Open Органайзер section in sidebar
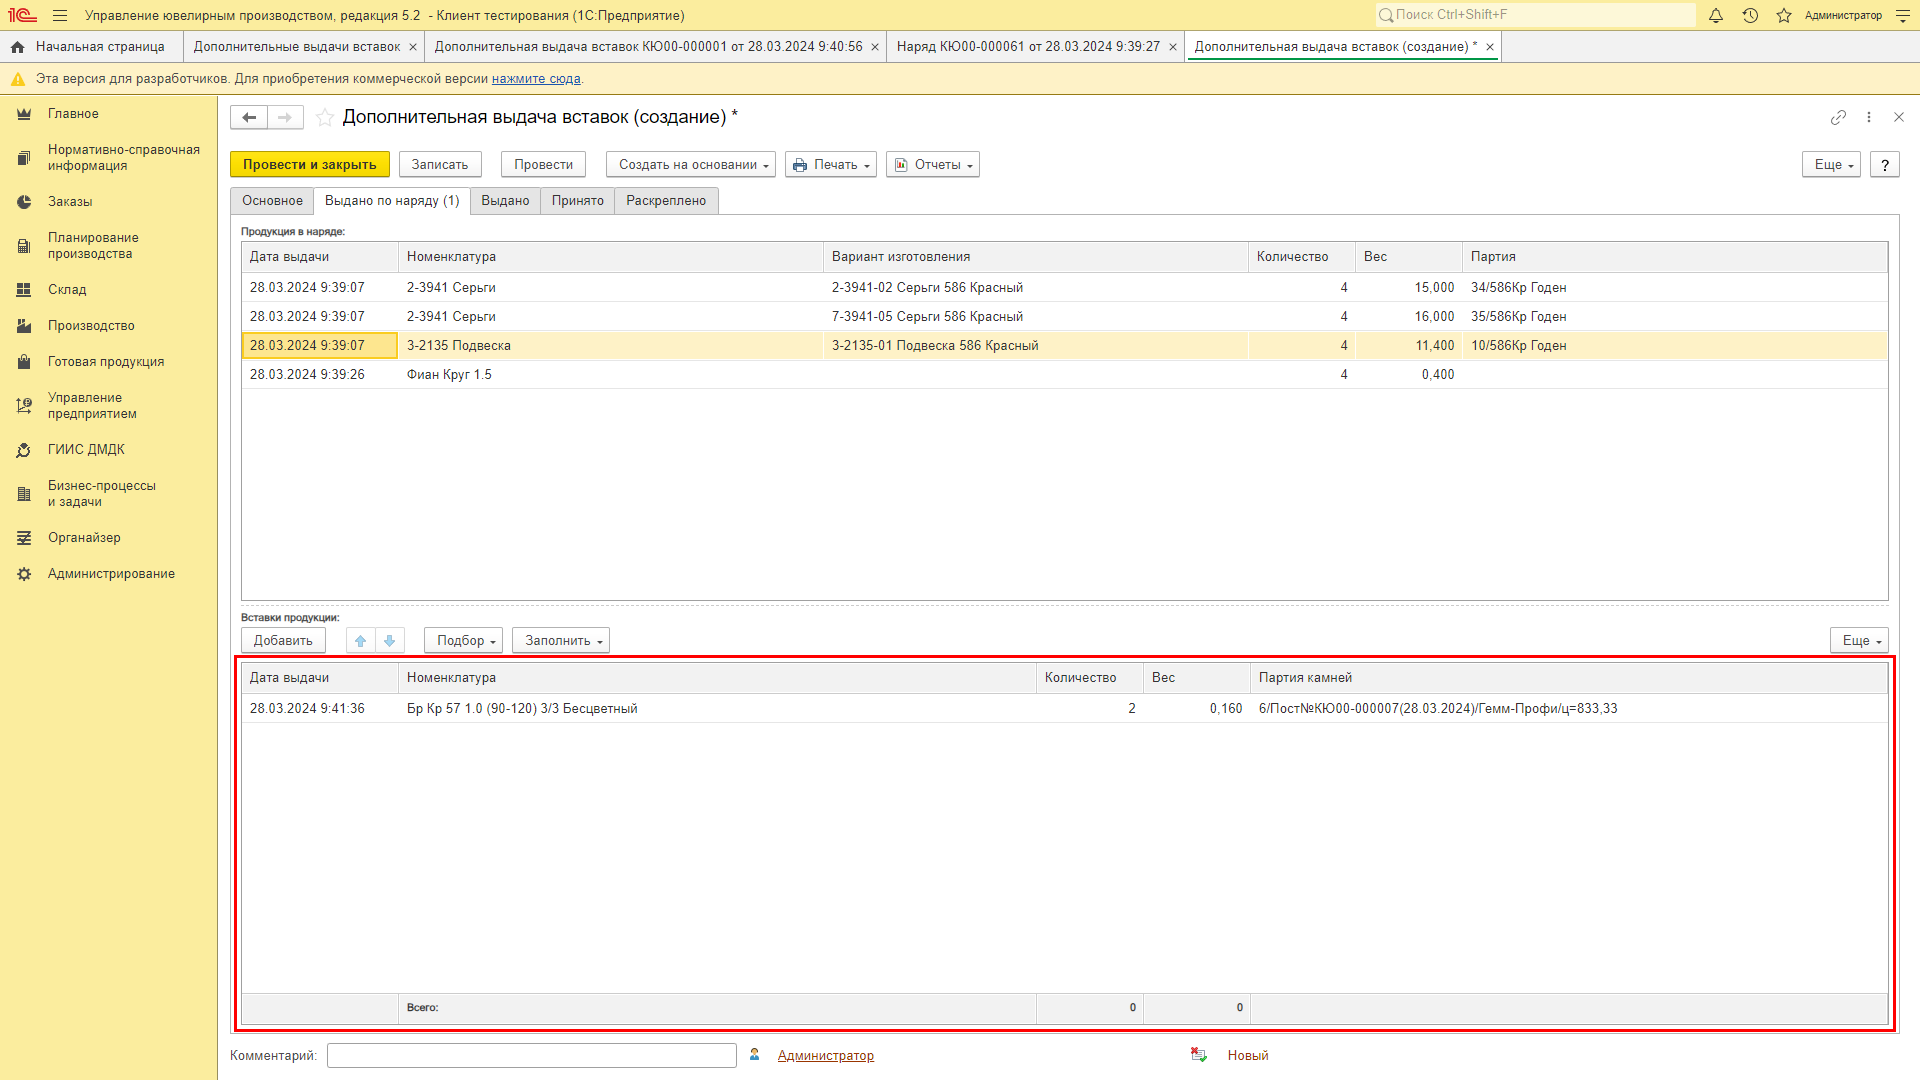Image resolution: width=1920 pixels, height=1080 pixels. [x=84, y=538]
